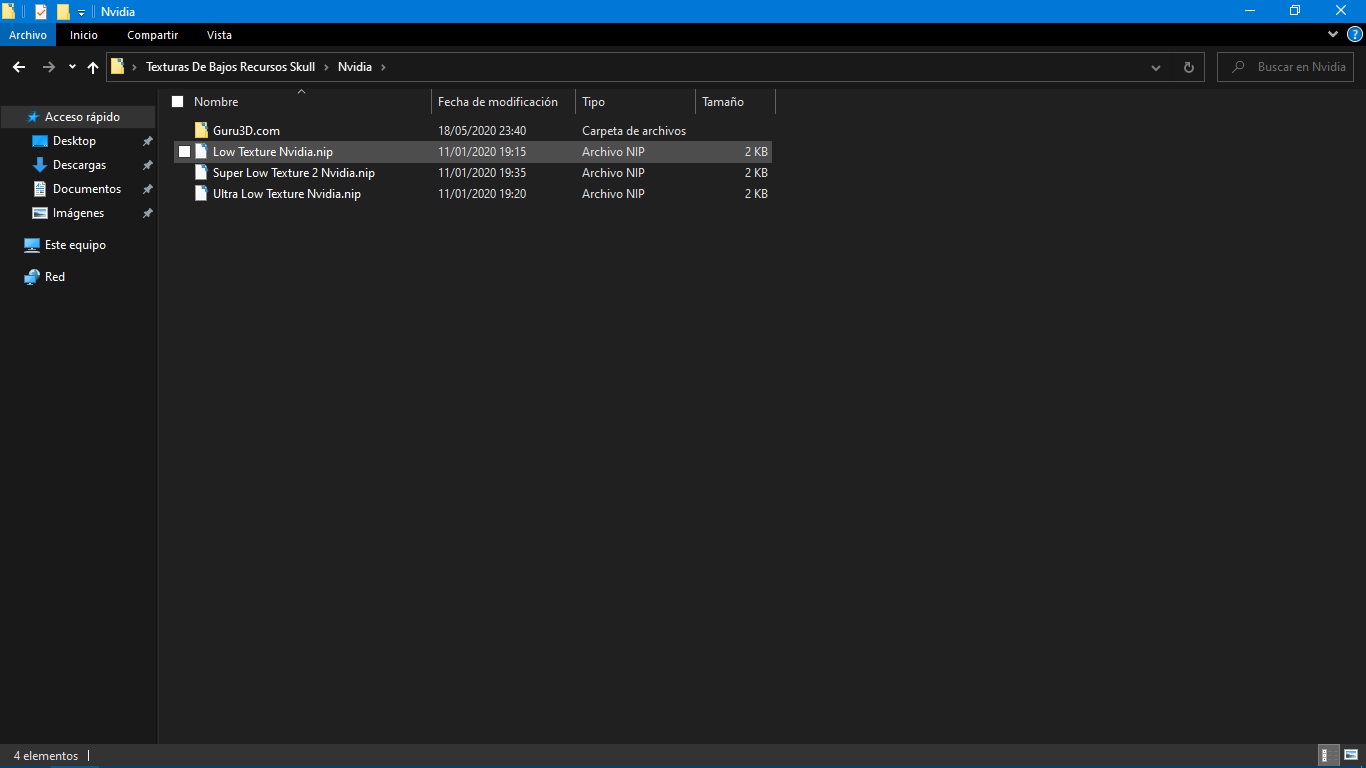Click the 4 elementos status text
Screen dimensions: 1366x768
pyautogui.click(x=46, y=756)
